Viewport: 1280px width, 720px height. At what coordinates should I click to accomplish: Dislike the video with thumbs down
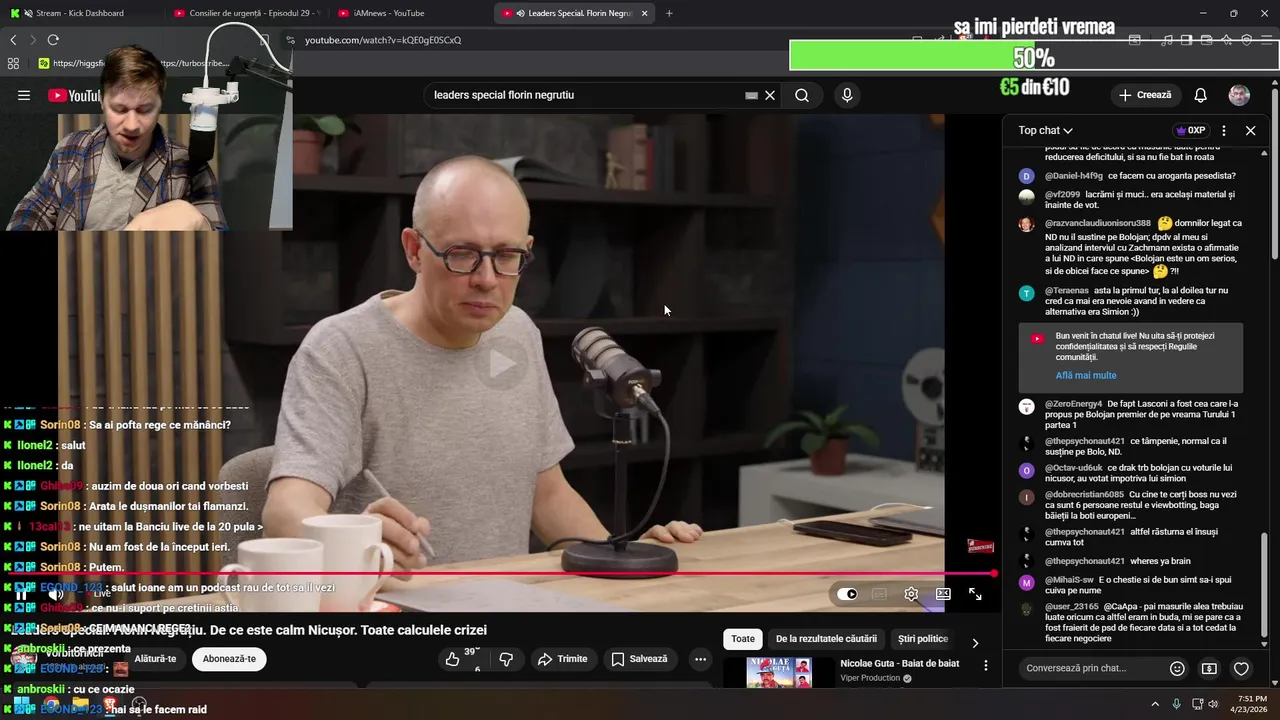[x=506, y=659]
